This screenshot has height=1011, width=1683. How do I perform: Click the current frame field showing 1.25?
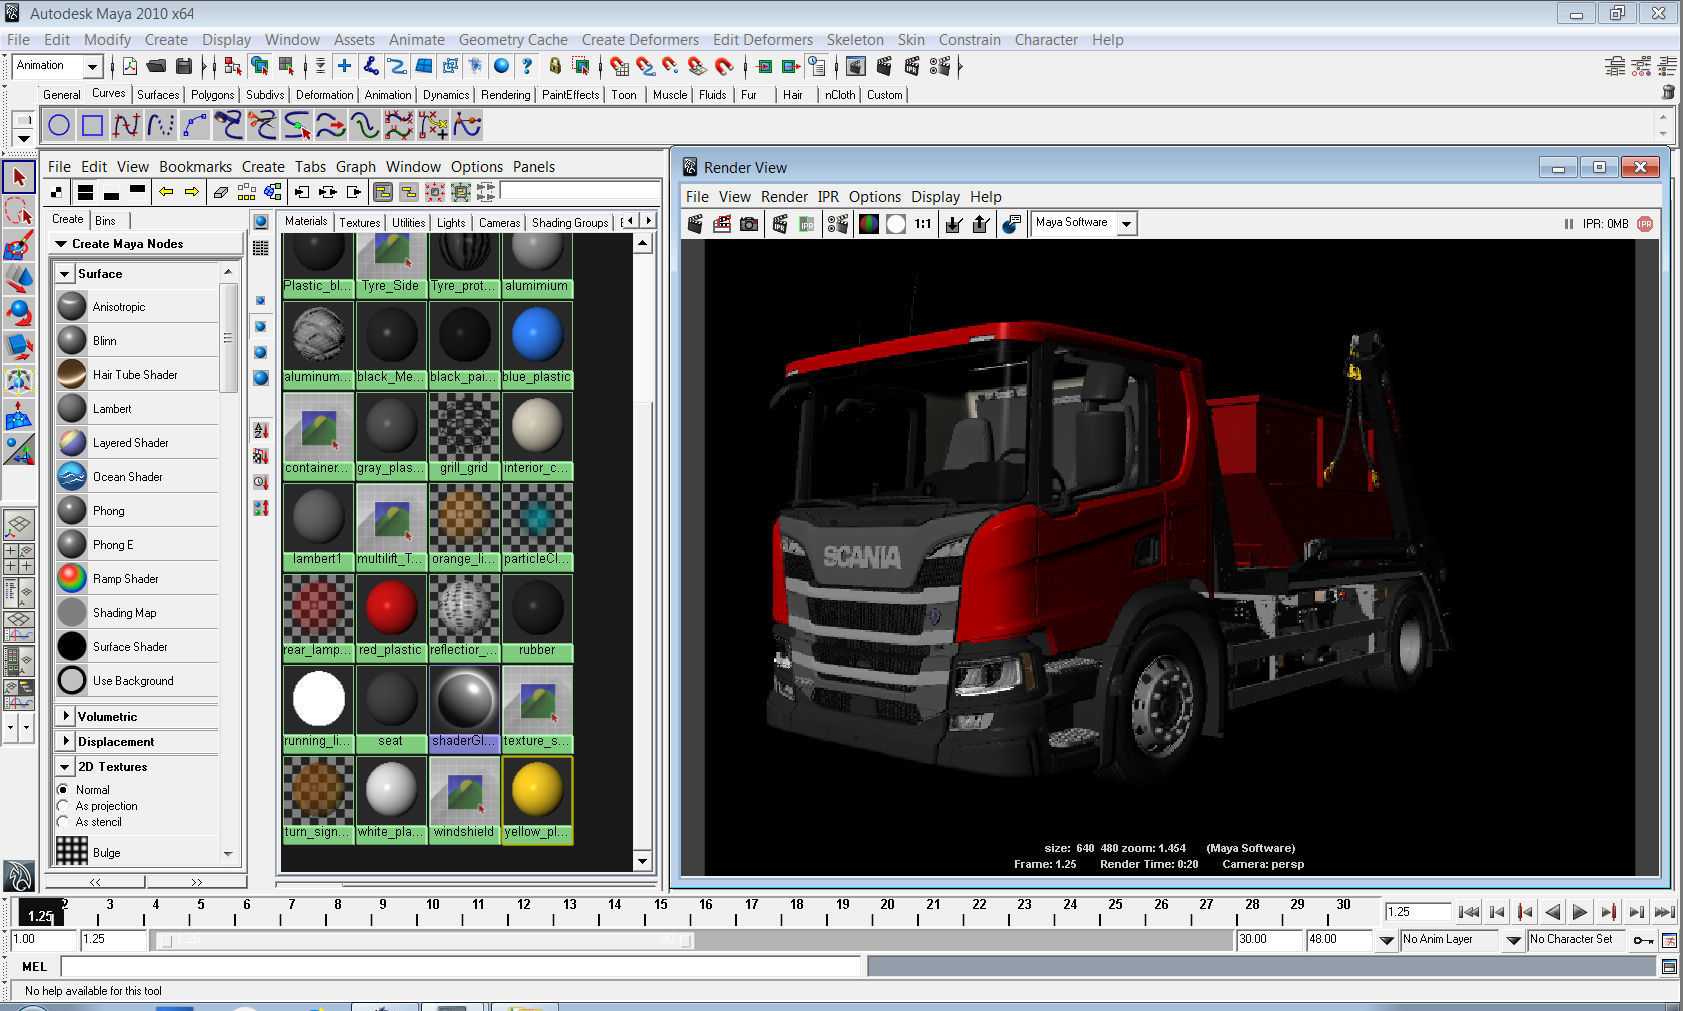coord(1418,912)
